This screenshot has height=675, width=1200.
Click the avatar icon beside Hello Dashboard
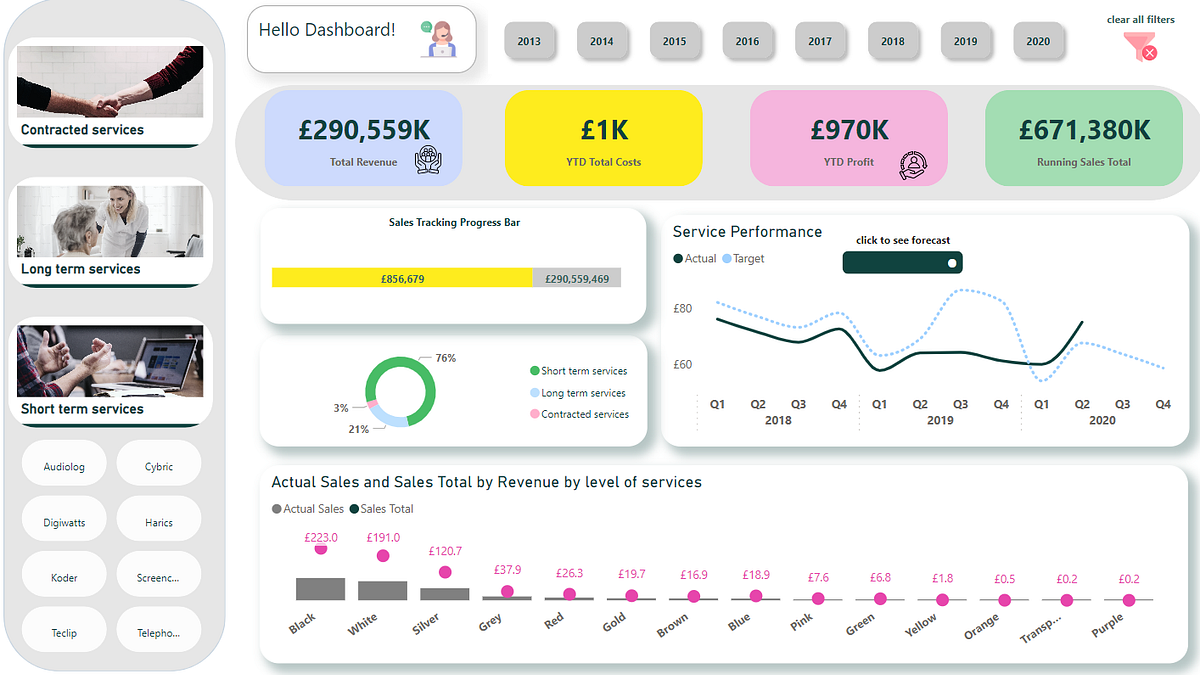(x=440, y=40)
